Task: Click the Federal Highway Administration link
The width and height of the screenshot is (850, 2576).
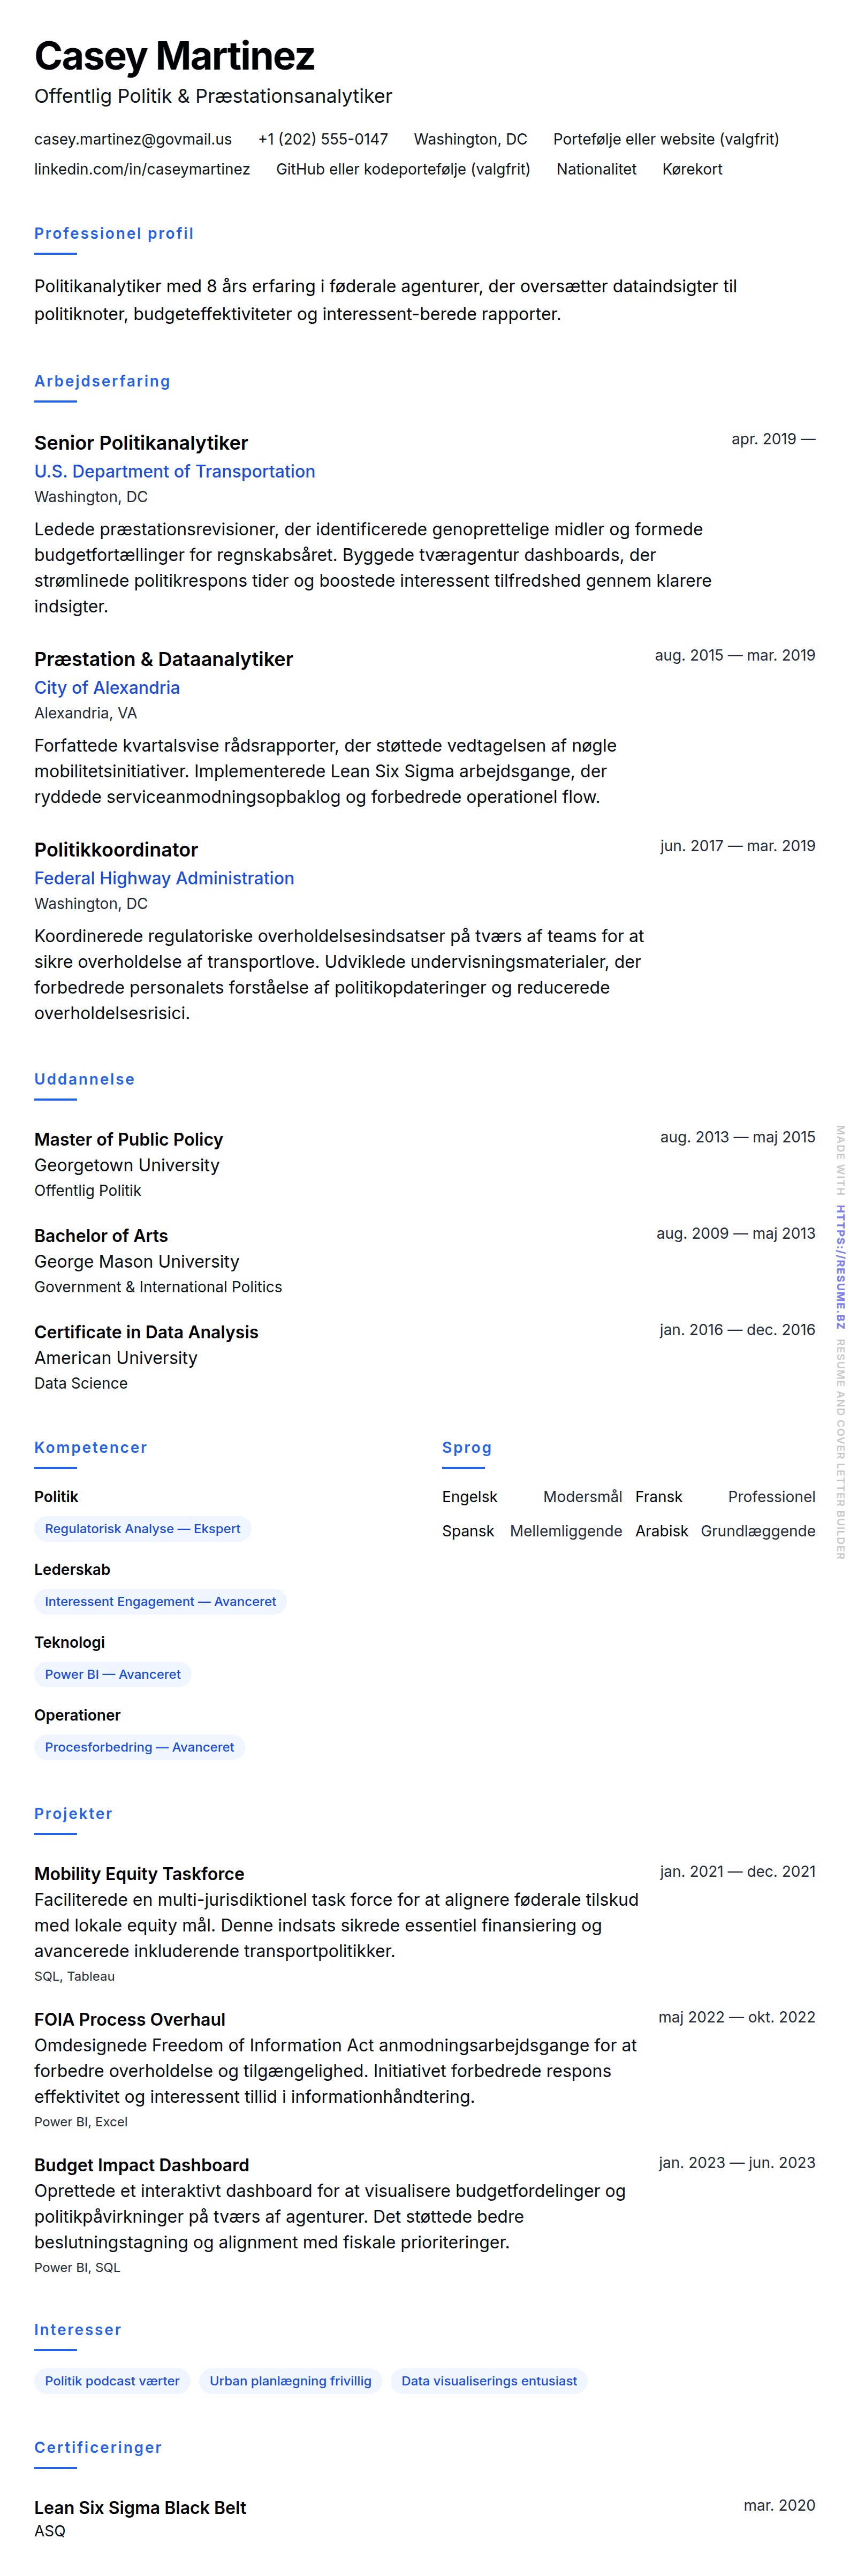Action: pos(164,878)
